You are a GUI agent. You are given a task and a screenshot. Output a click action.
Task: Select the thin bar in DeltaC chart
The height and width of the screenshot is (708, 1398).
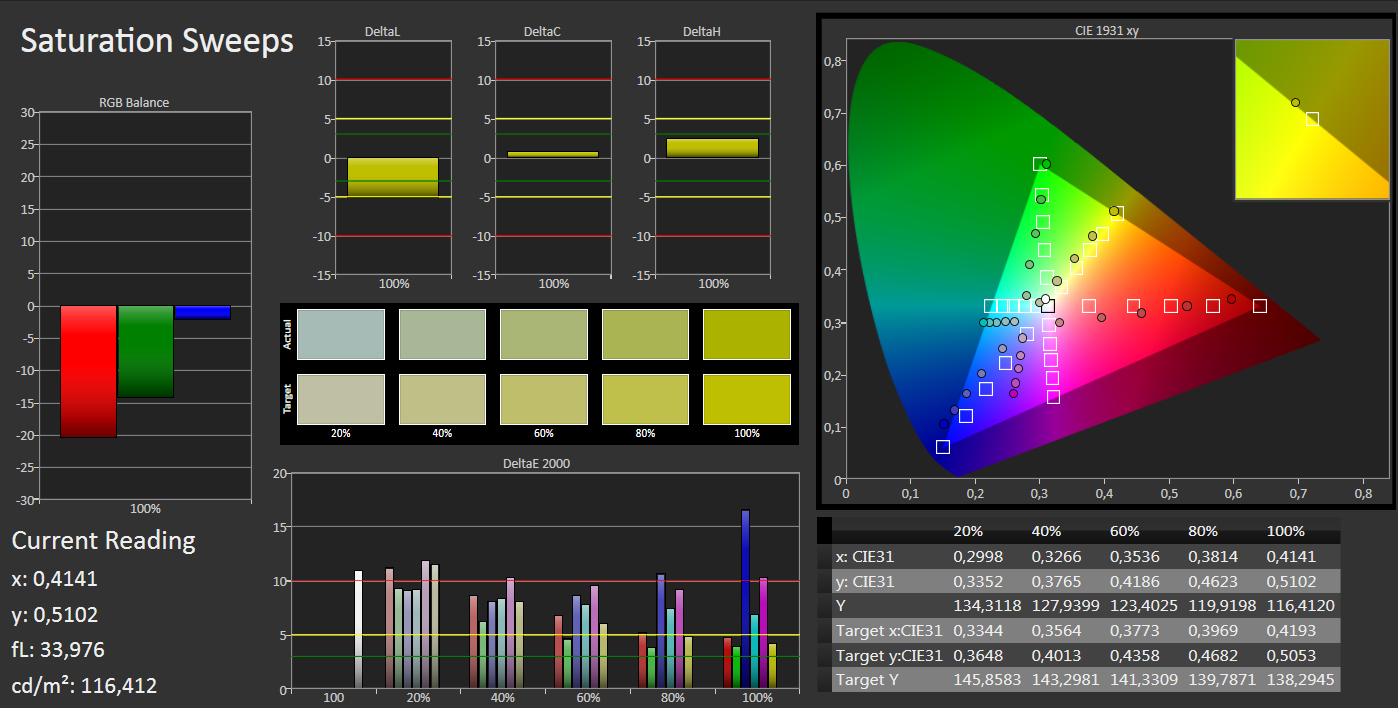[553, 154]
